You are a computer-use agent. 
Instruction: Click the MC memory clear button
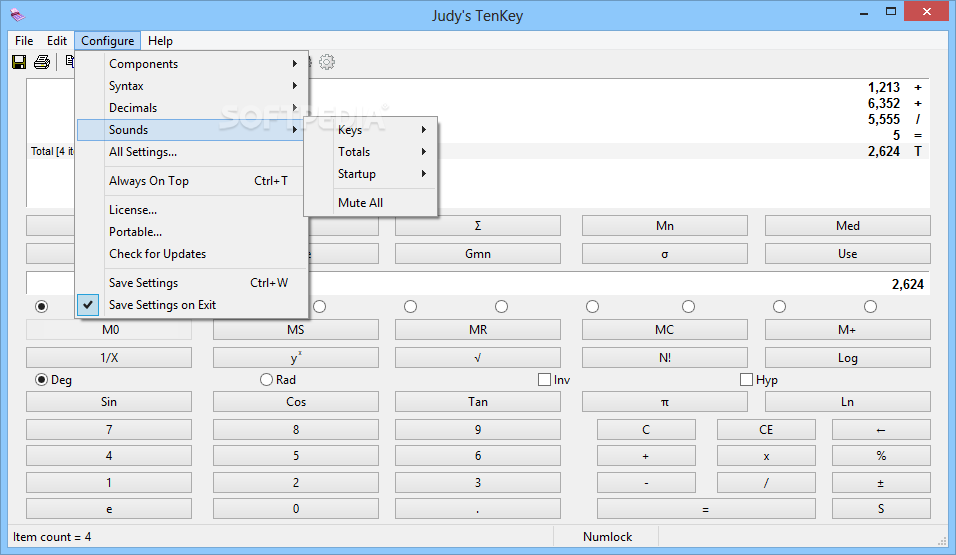tap(665, 330)
